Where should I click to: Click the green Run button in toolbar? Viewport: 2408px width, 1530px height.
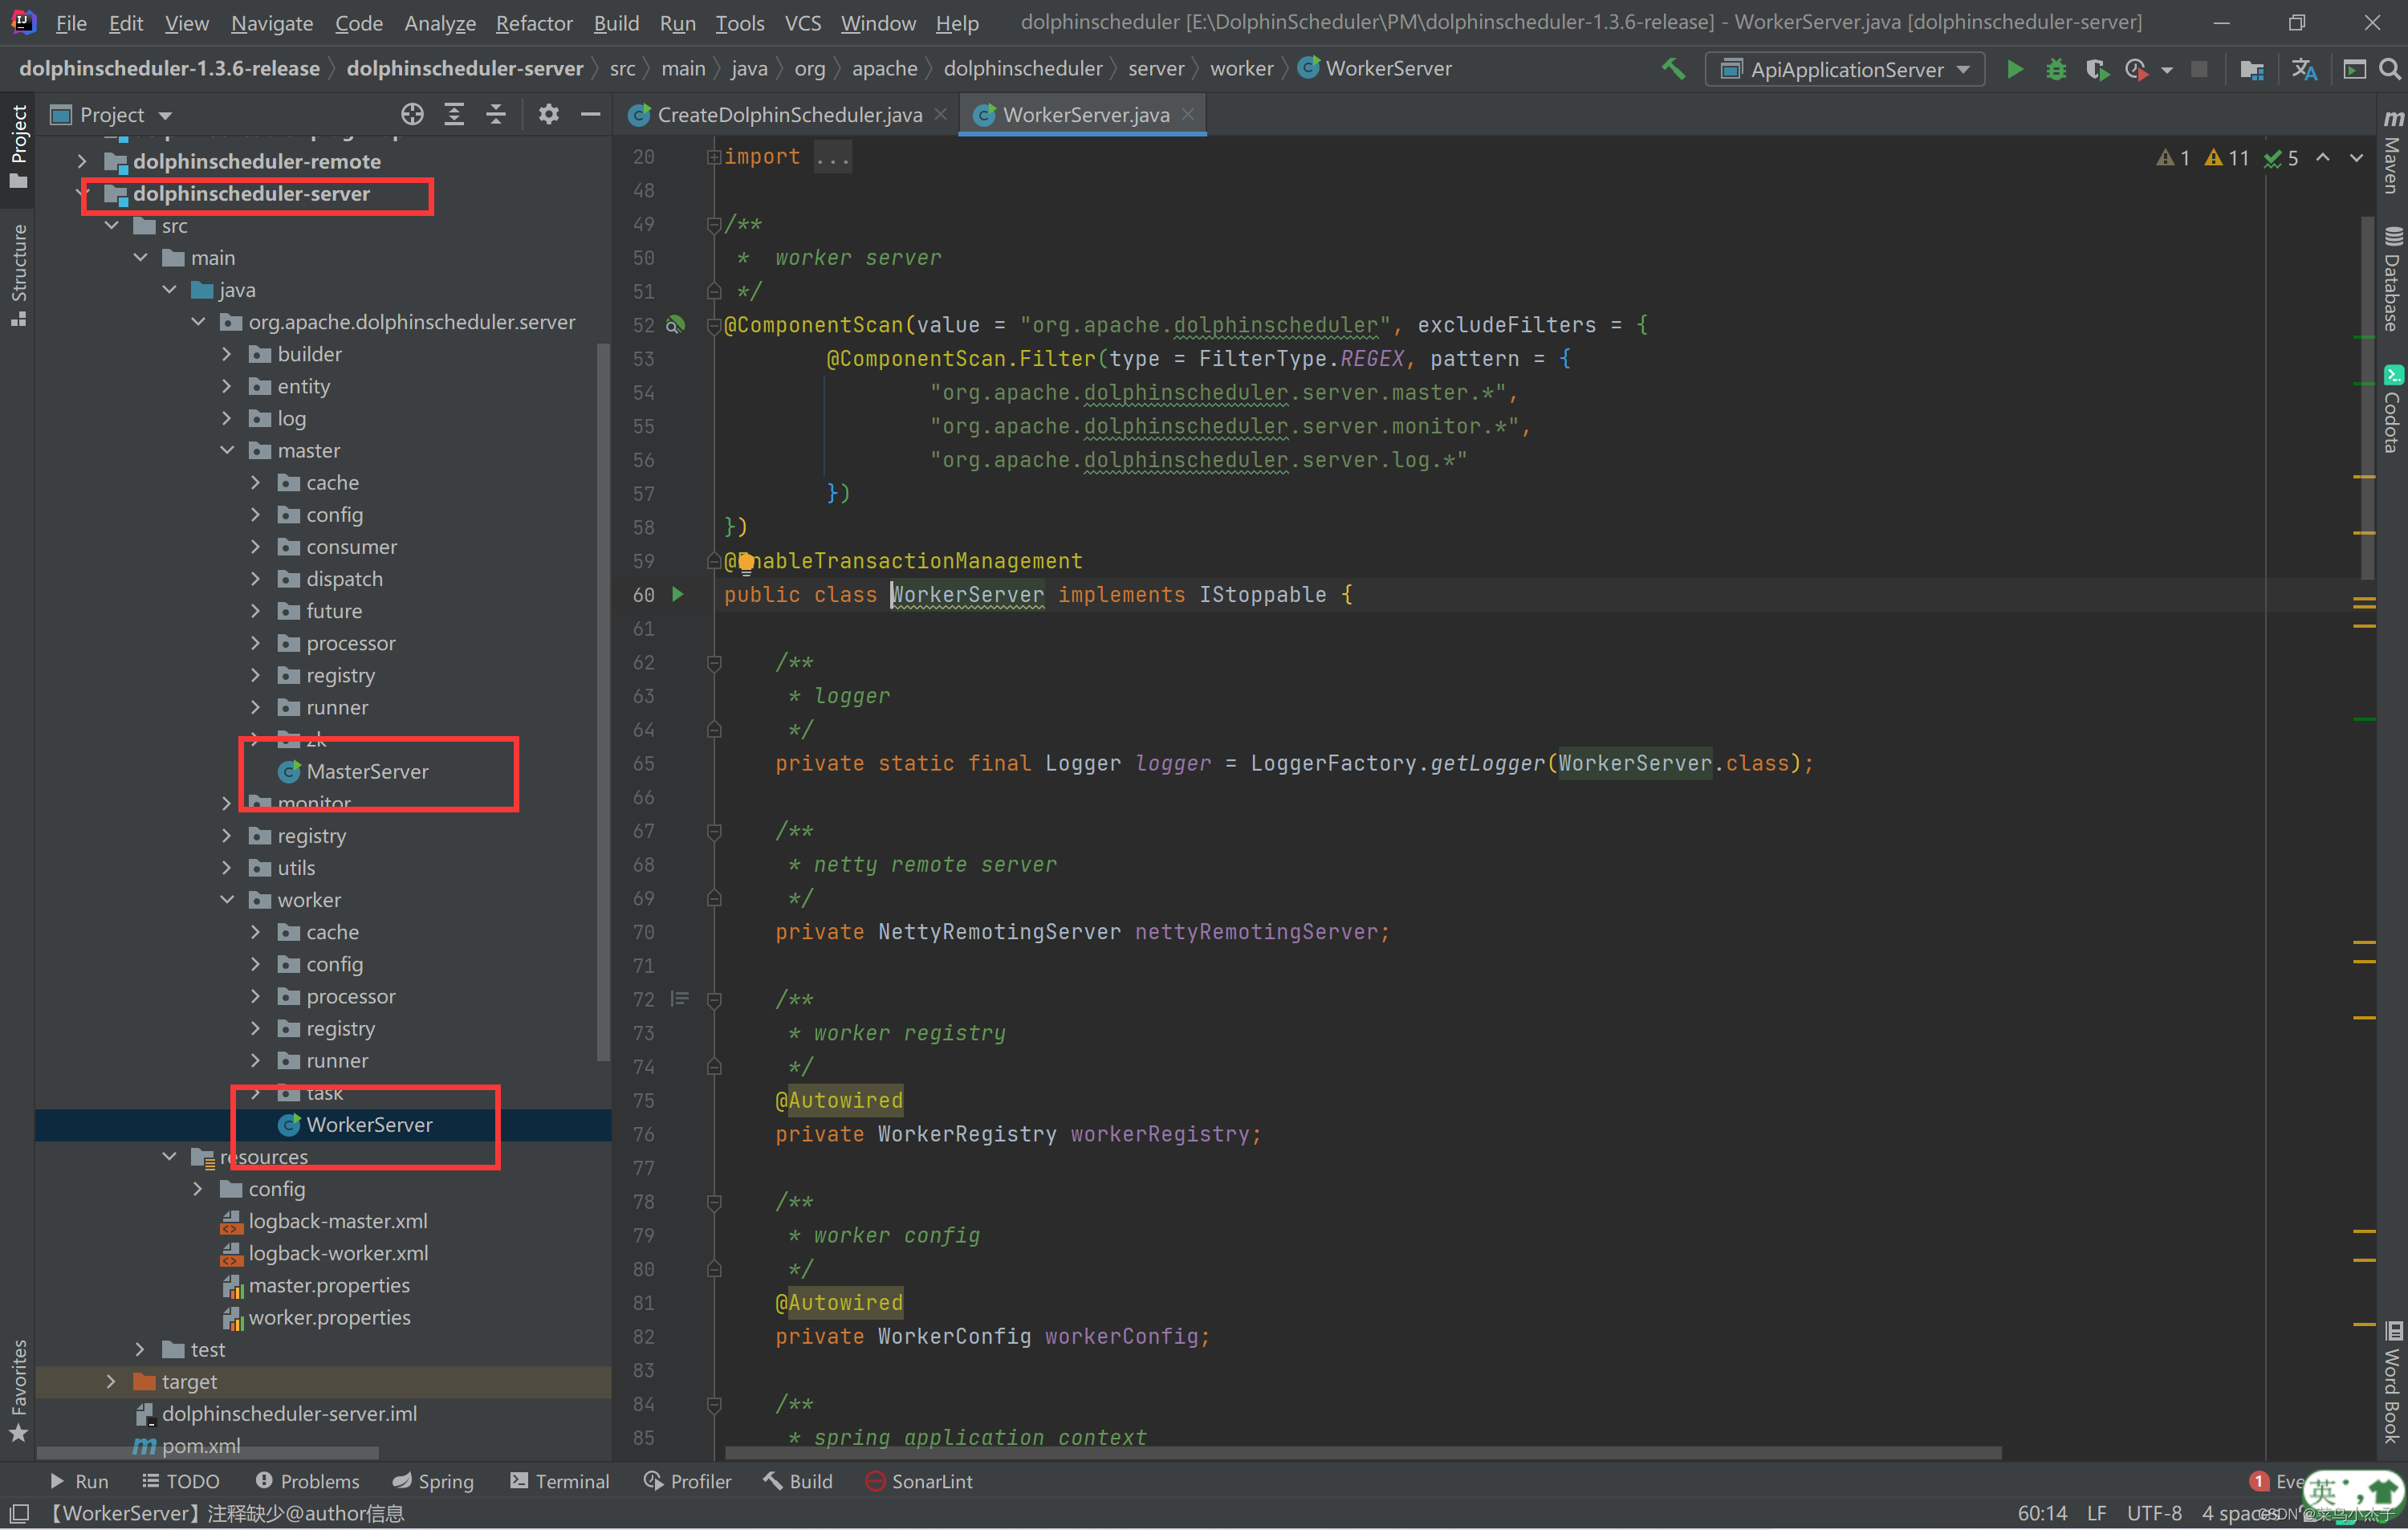[2014, 69]
